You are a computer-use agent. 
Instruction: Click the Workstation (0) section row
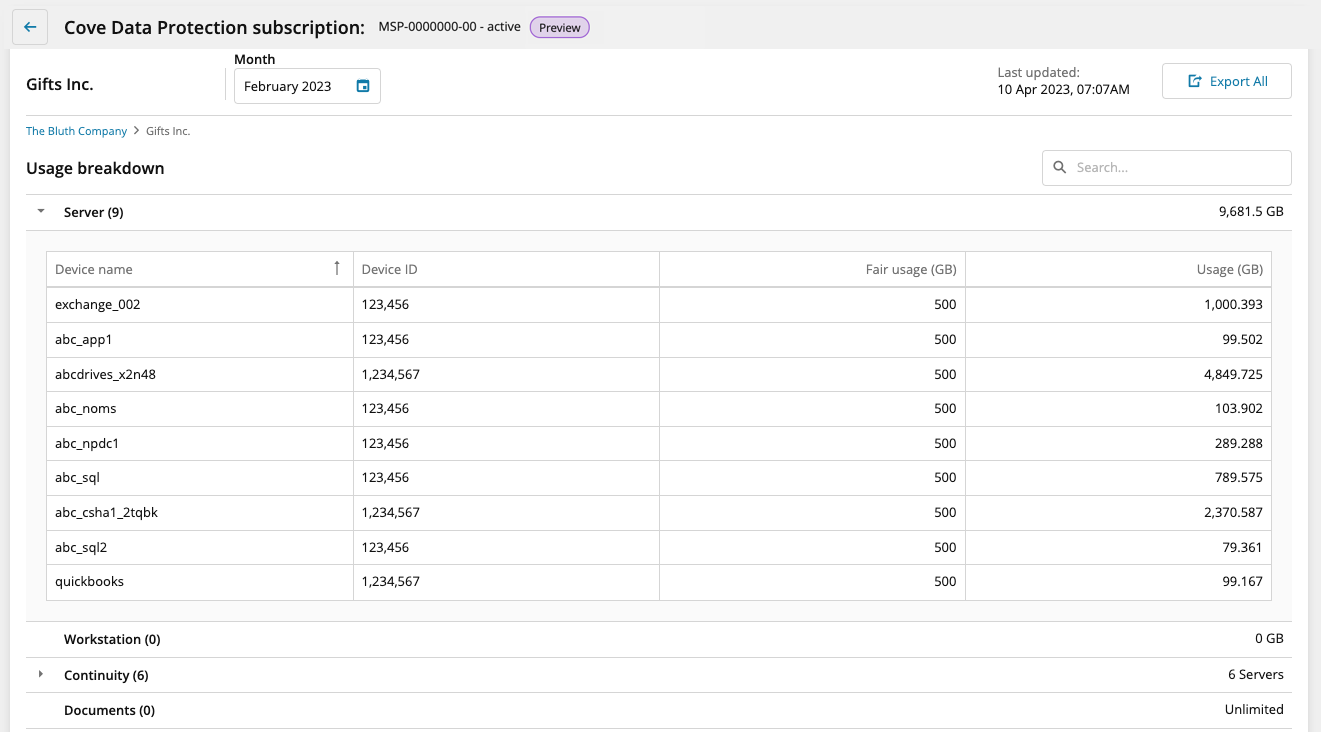click(112, 639)
